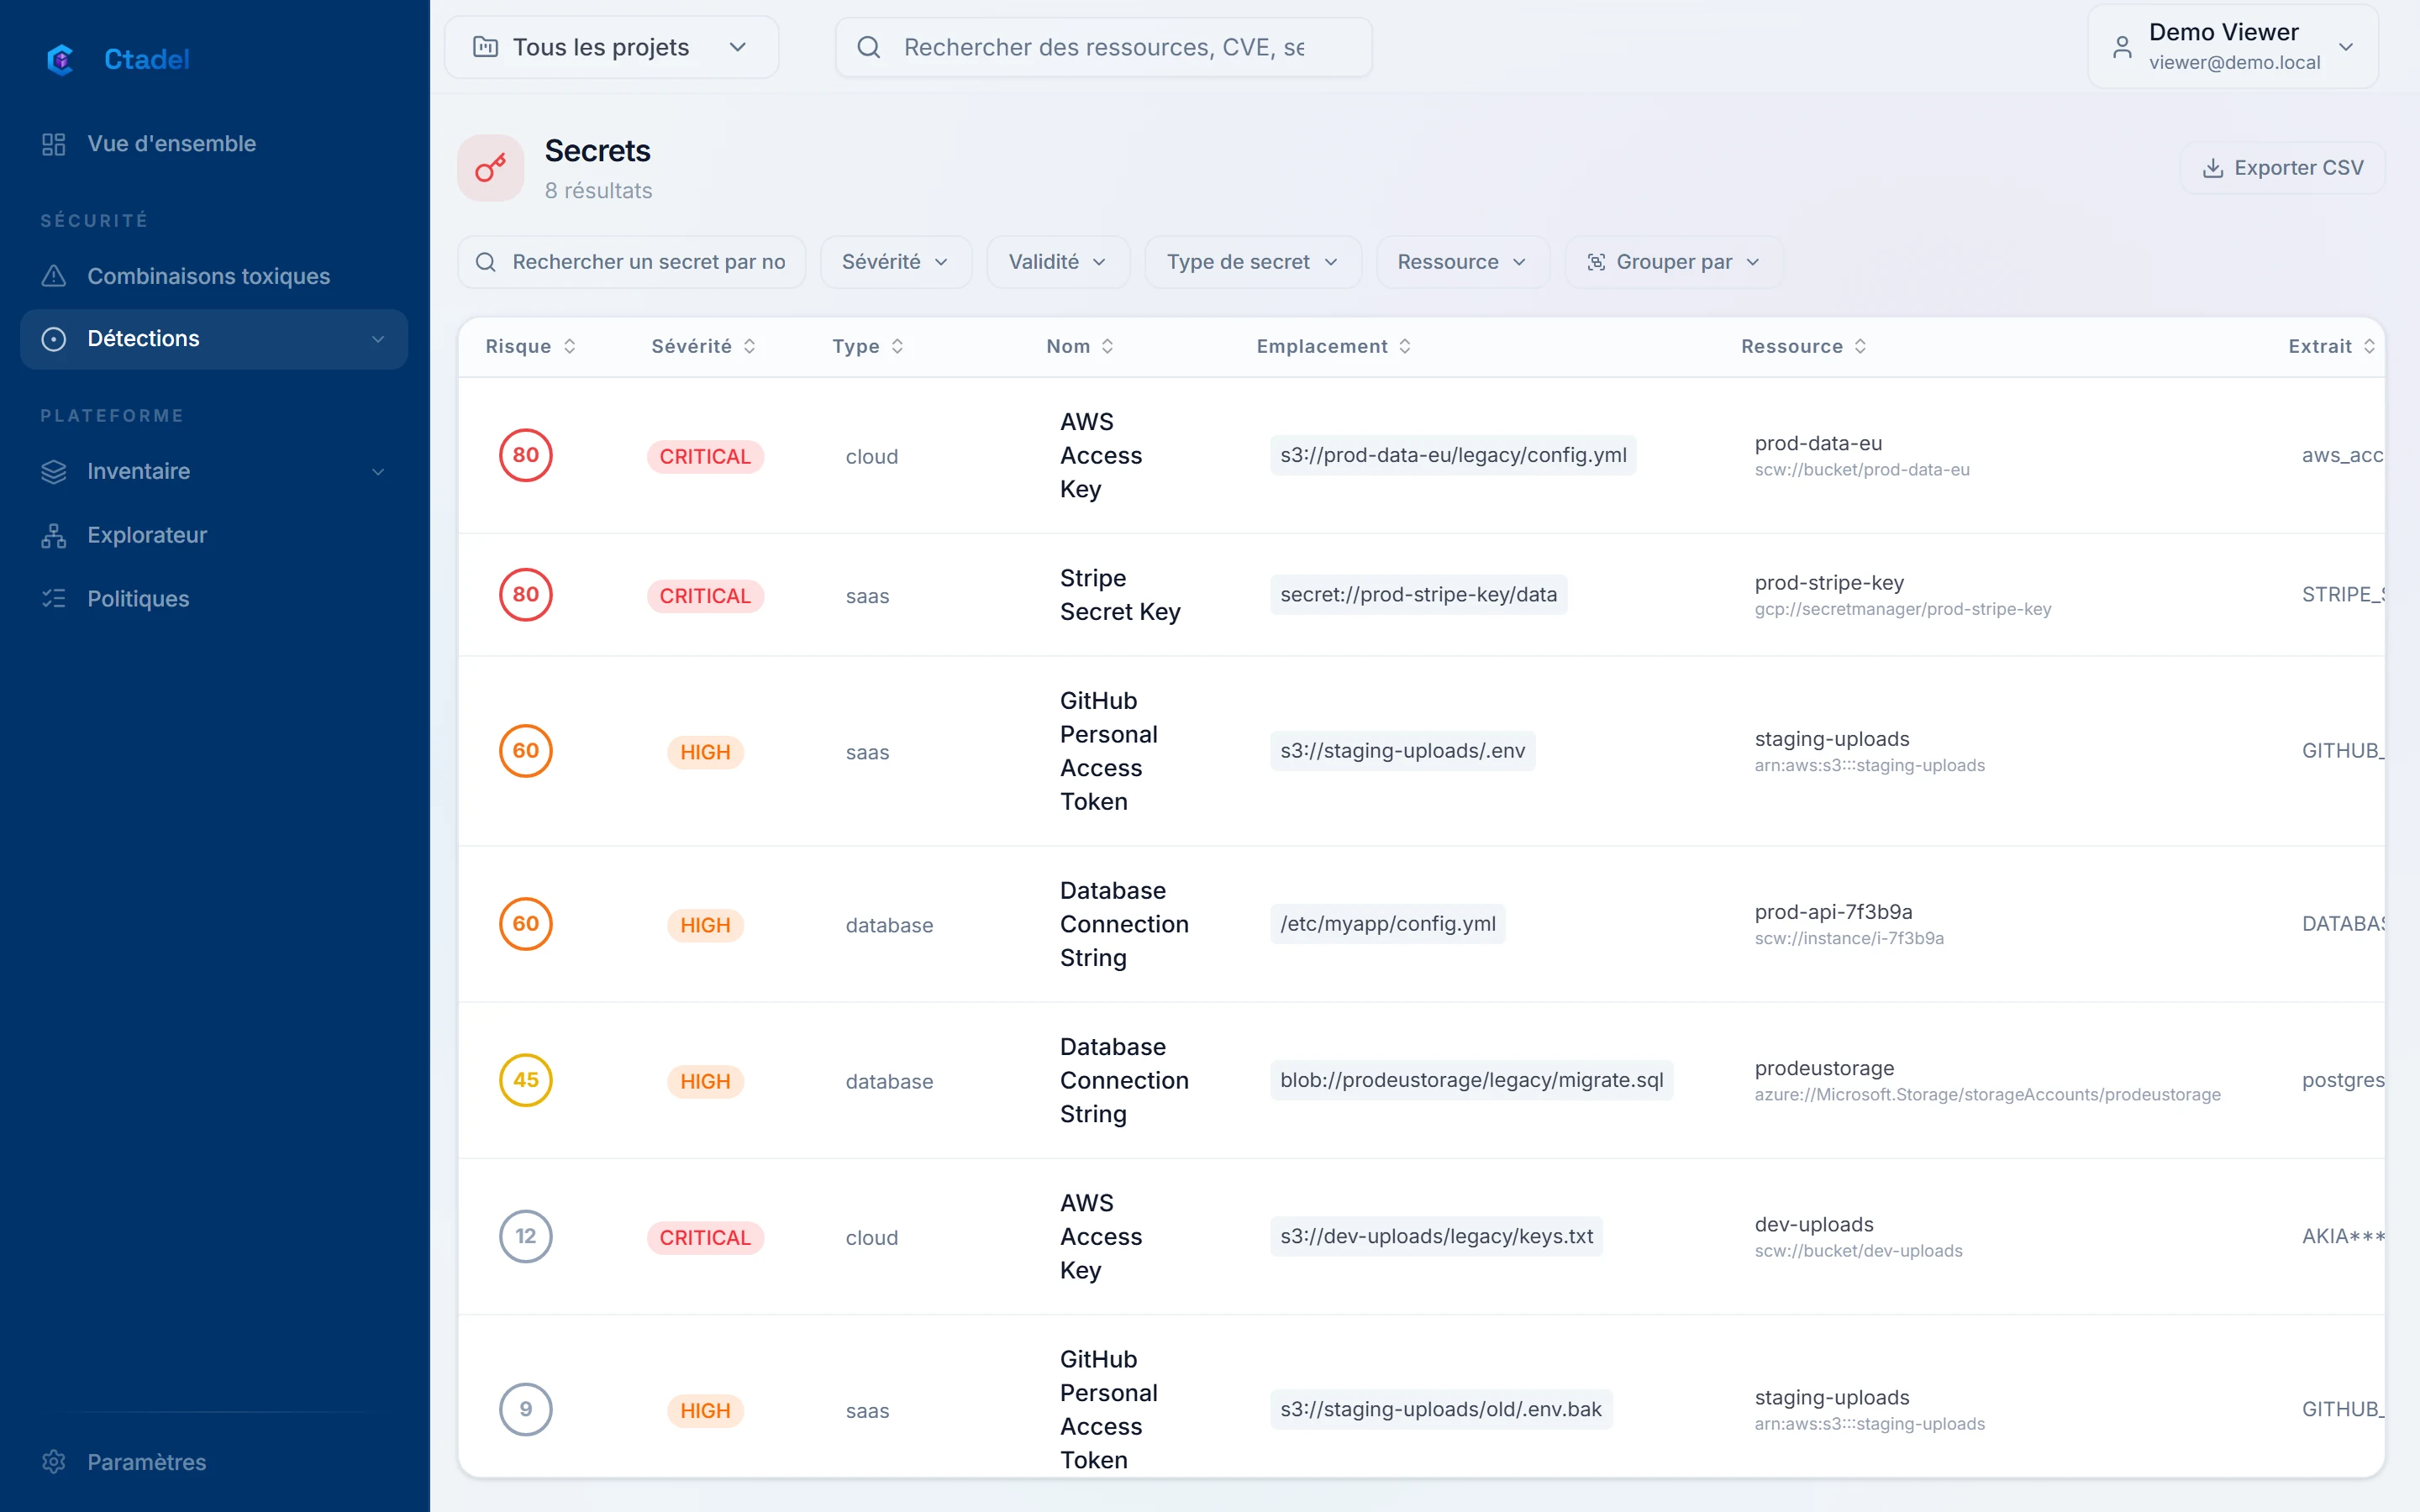Focus the global resource search field
This screenshot has width=2420, height=1512.
1103,47
